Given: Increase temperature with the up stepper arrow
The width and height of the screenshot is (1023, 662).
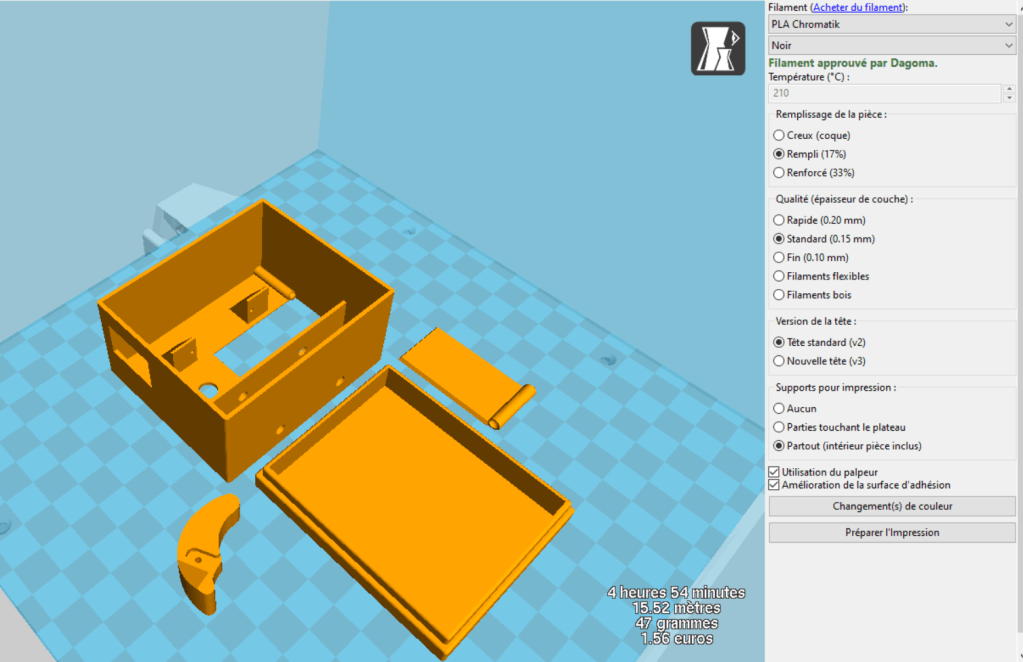Looking at the screenshot, I should click(1008, 89).
